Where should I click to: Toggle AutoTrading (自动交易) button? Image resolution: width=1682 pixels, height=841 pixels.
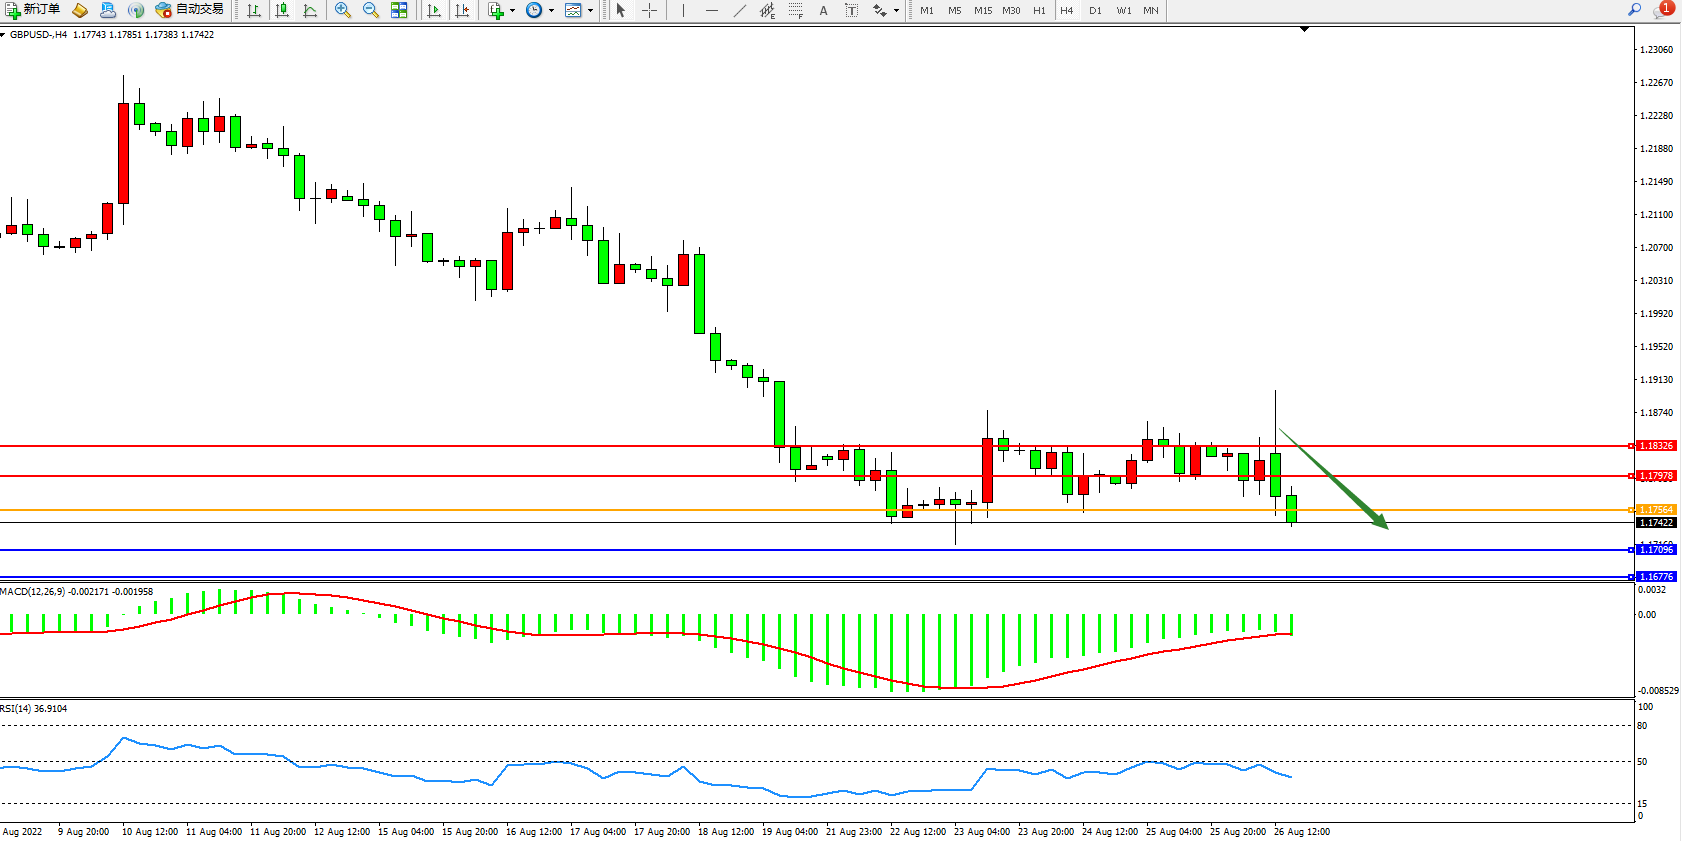point(190,10)
